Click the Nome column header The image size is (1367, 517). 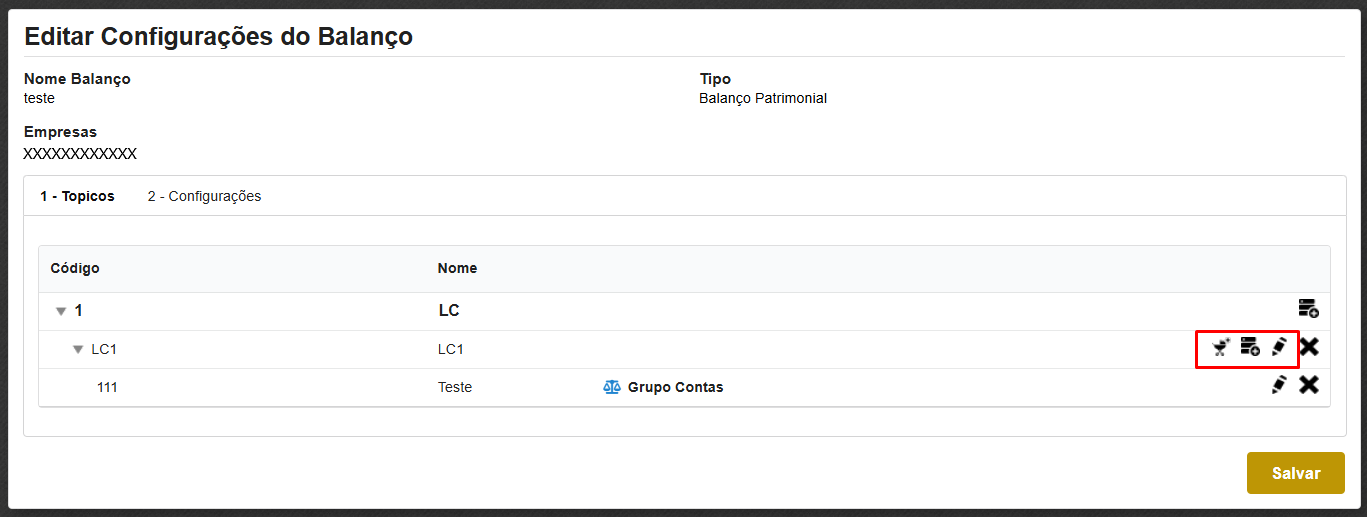457,268
